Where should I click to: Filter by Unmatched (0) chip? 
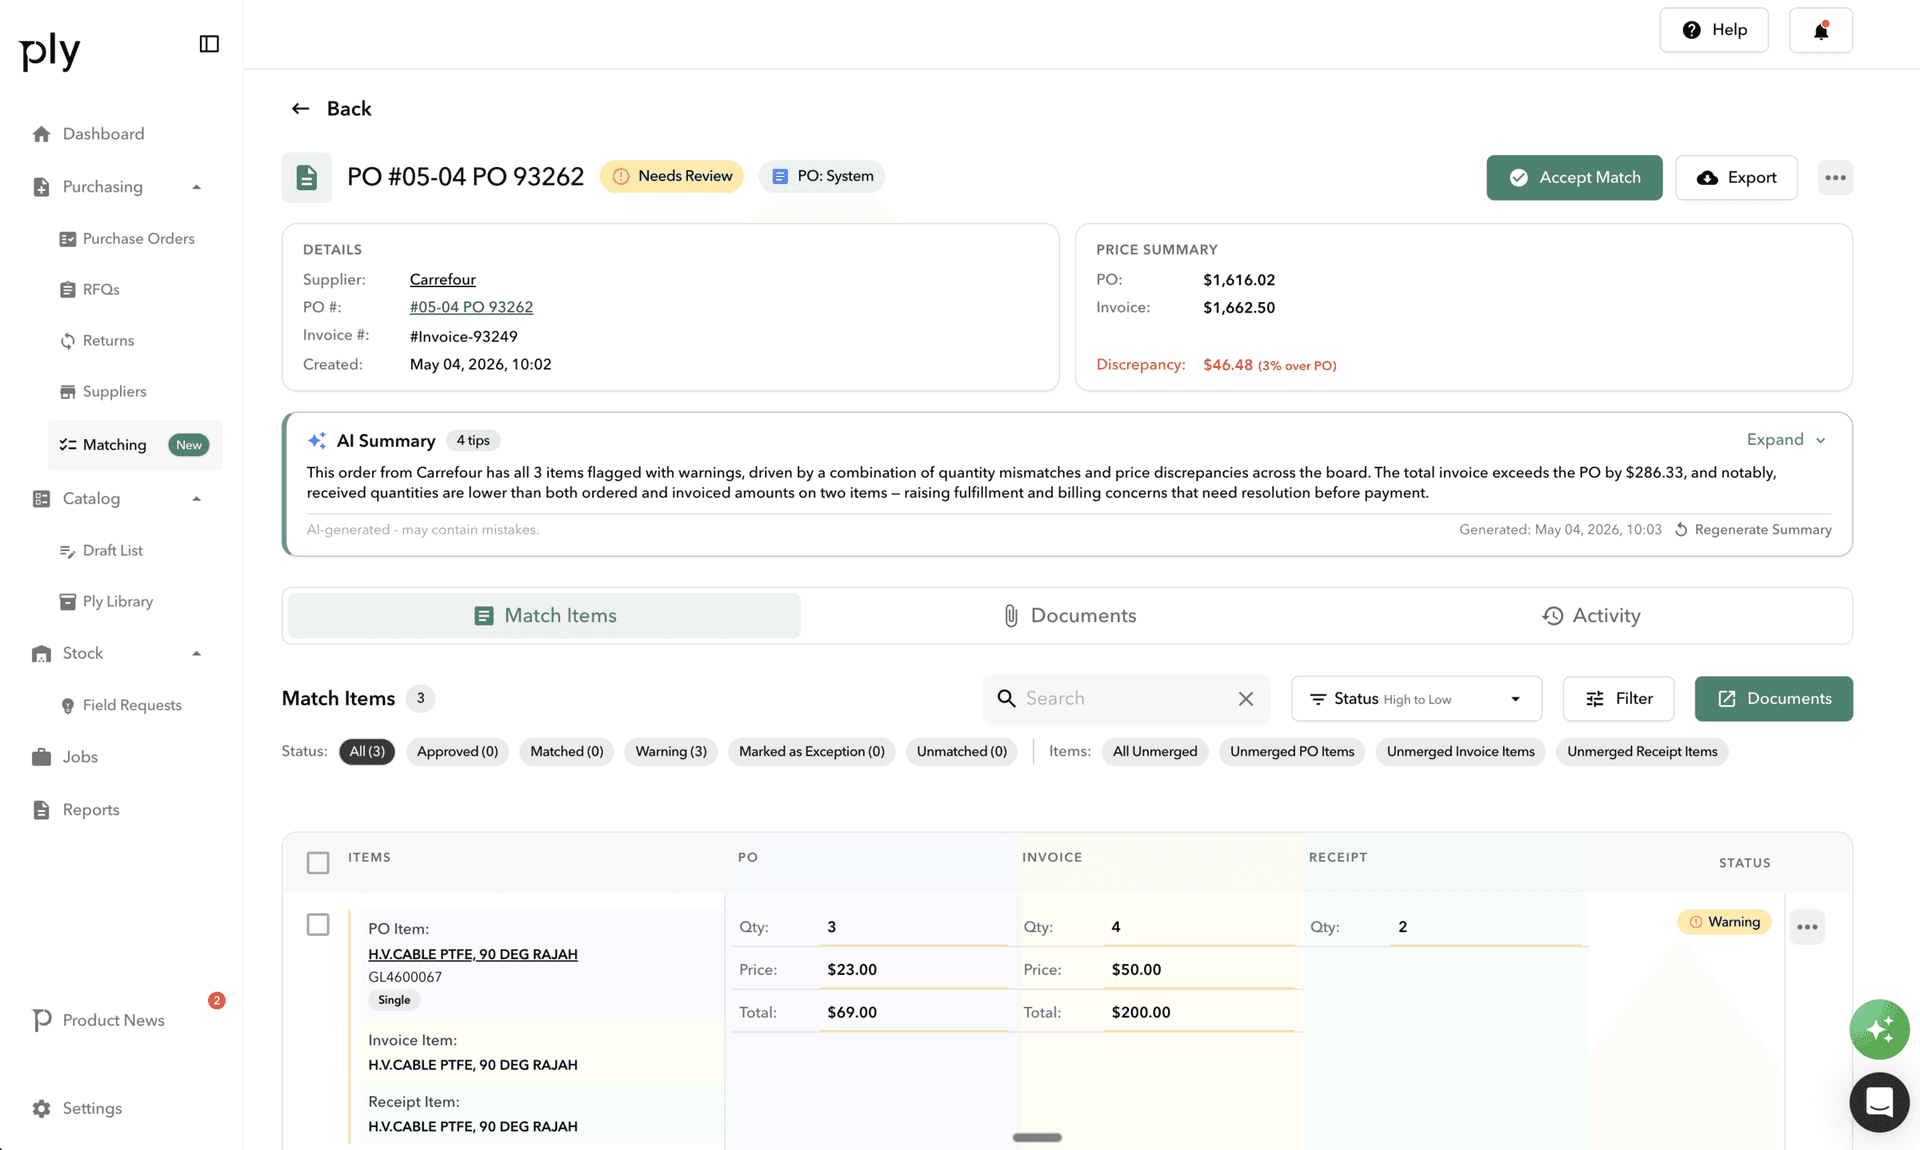tap(961, 752)
